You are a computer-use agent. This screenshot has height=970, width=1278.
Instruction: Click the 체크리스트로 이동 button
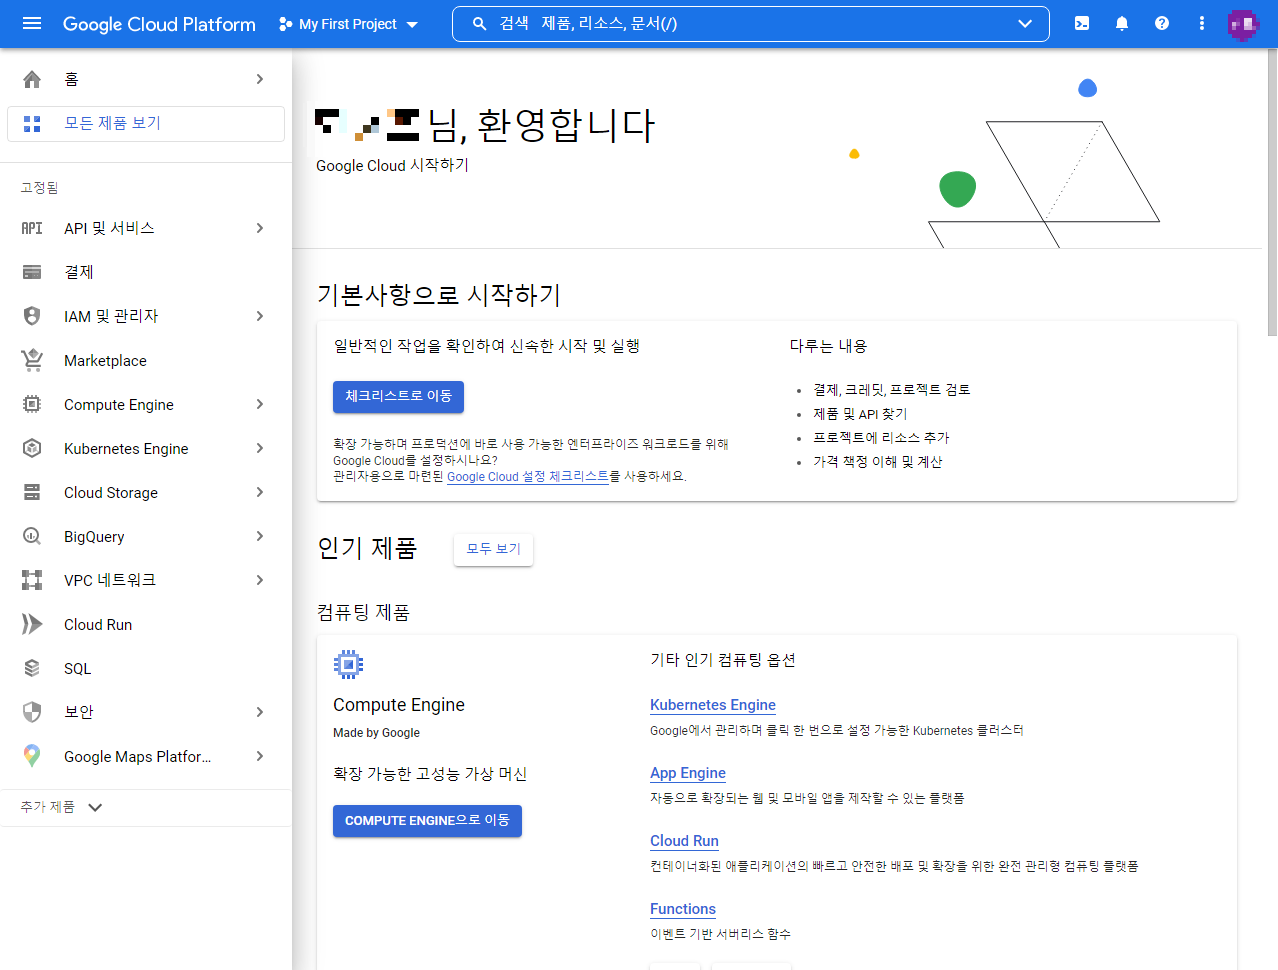click(398, 396)
